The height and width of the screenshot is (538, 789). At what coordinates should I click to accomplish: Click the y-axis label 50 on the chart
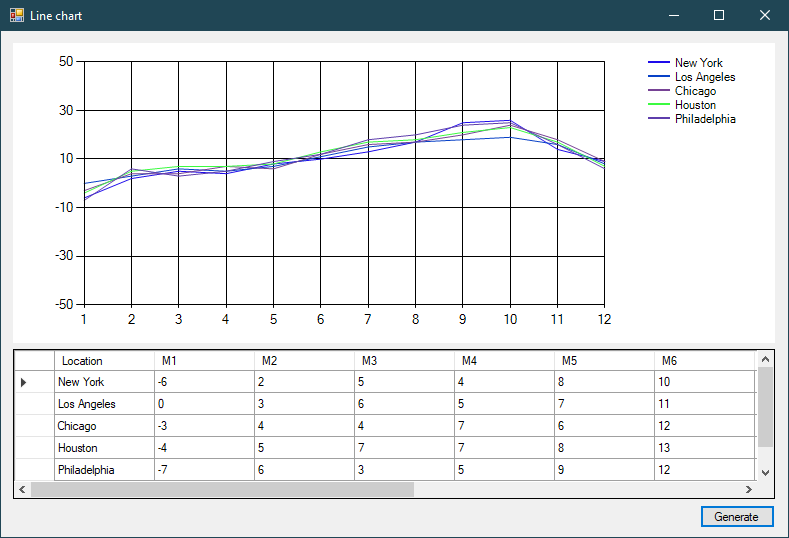tap(66, 61)
